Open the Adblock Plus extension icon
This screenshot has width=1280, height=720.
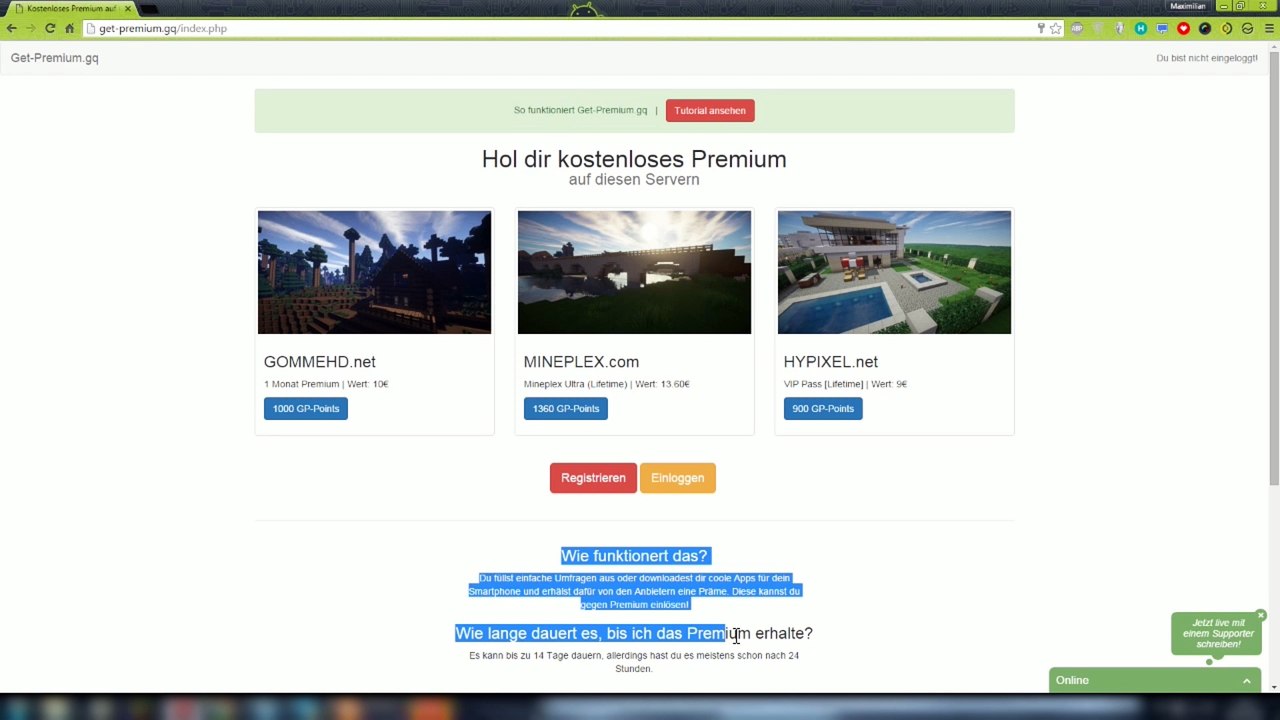1077,28
